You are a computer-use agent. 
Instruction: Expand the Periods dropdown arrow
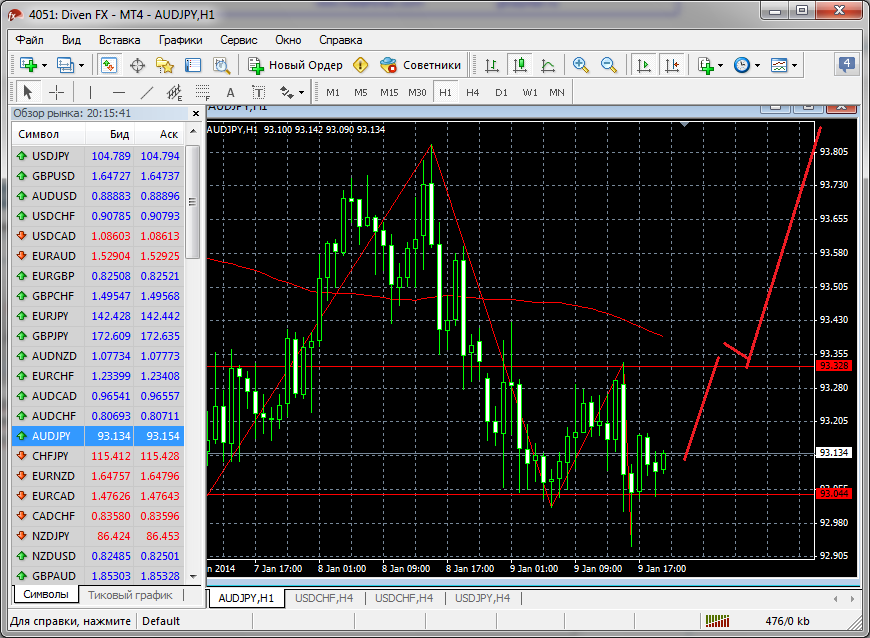(x=757, y=65)
